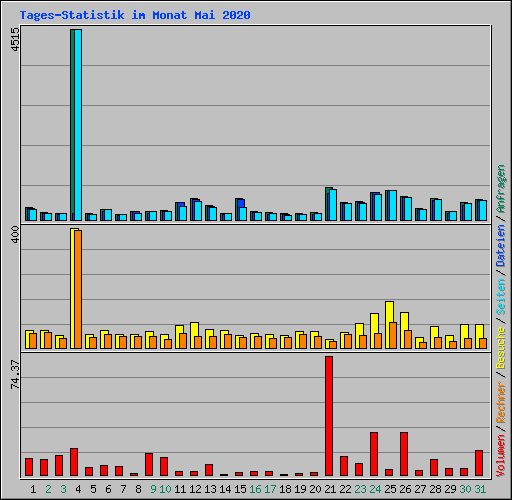Click day 24 on the x-axis
The width and height of the screenshot is (512, 500).
[375, 489]
